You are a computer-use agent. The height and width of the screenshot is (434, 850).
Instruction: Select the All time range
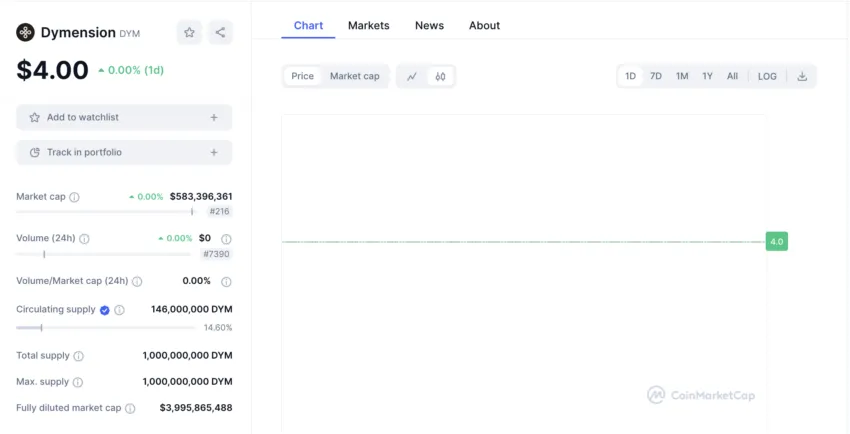point(732,76)
